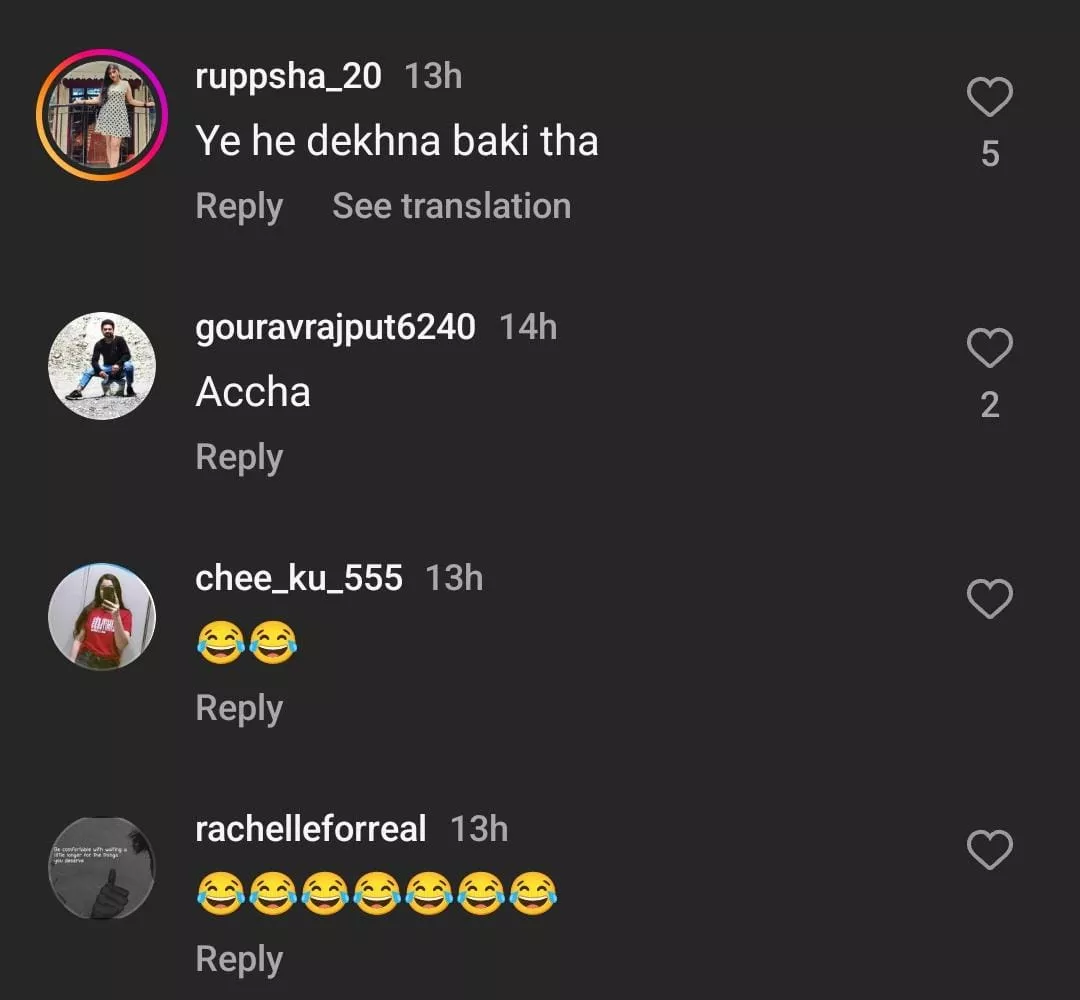View the 5 likes count on ruppsha_20's comment
The image size is (1080, 1000).
(990, 154)
